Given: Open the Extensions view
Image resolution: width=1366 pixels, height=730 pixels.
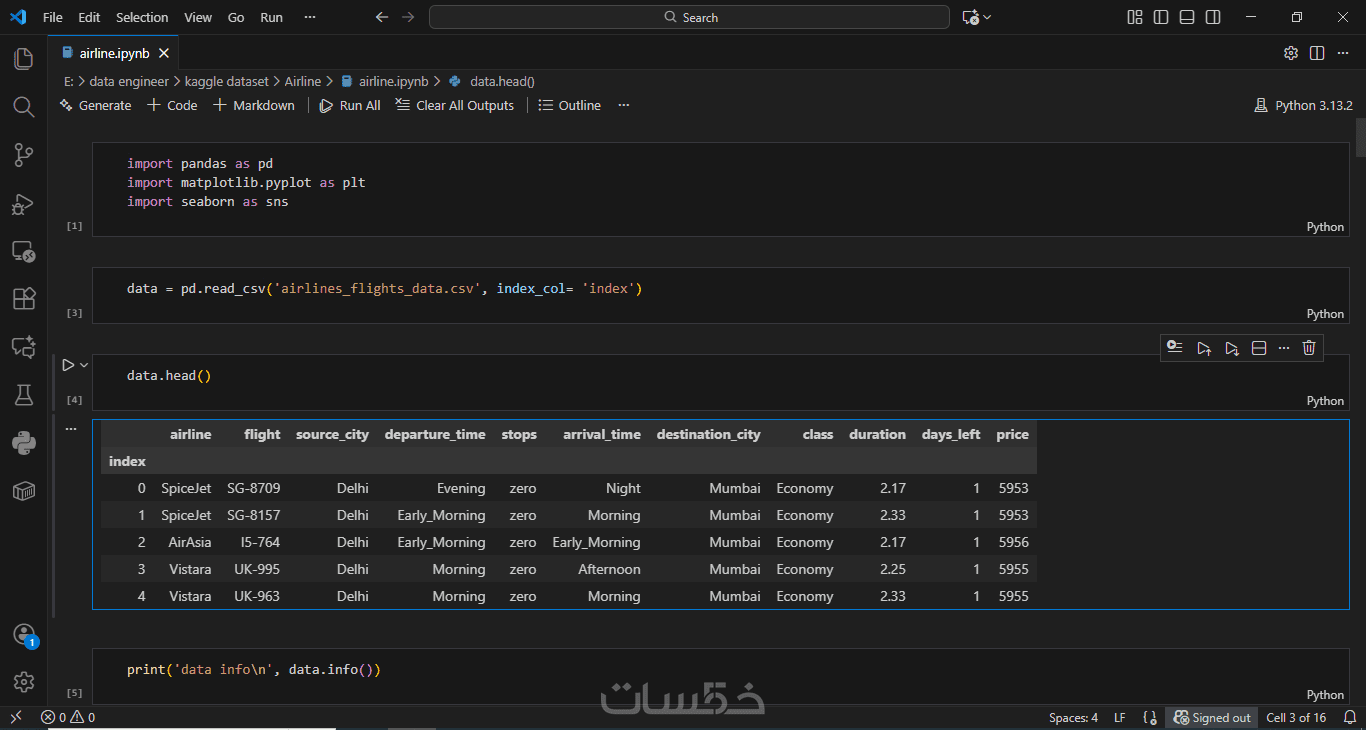Looking at the screenshot, I should pyautogui.click(x=23, y=299).
